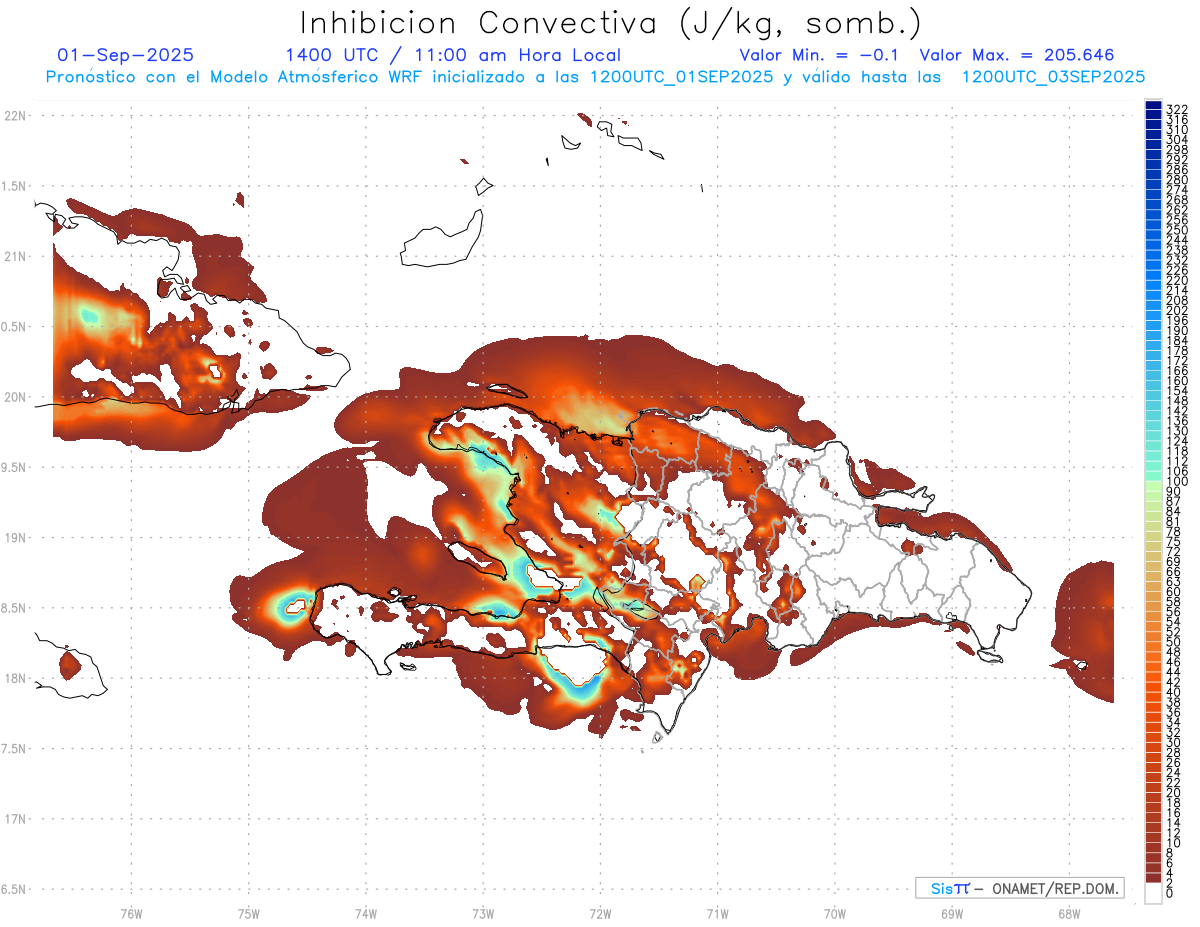Select the "Valor Max. = 205.646" readout

pyautogui.click(x=1017, y=55)
